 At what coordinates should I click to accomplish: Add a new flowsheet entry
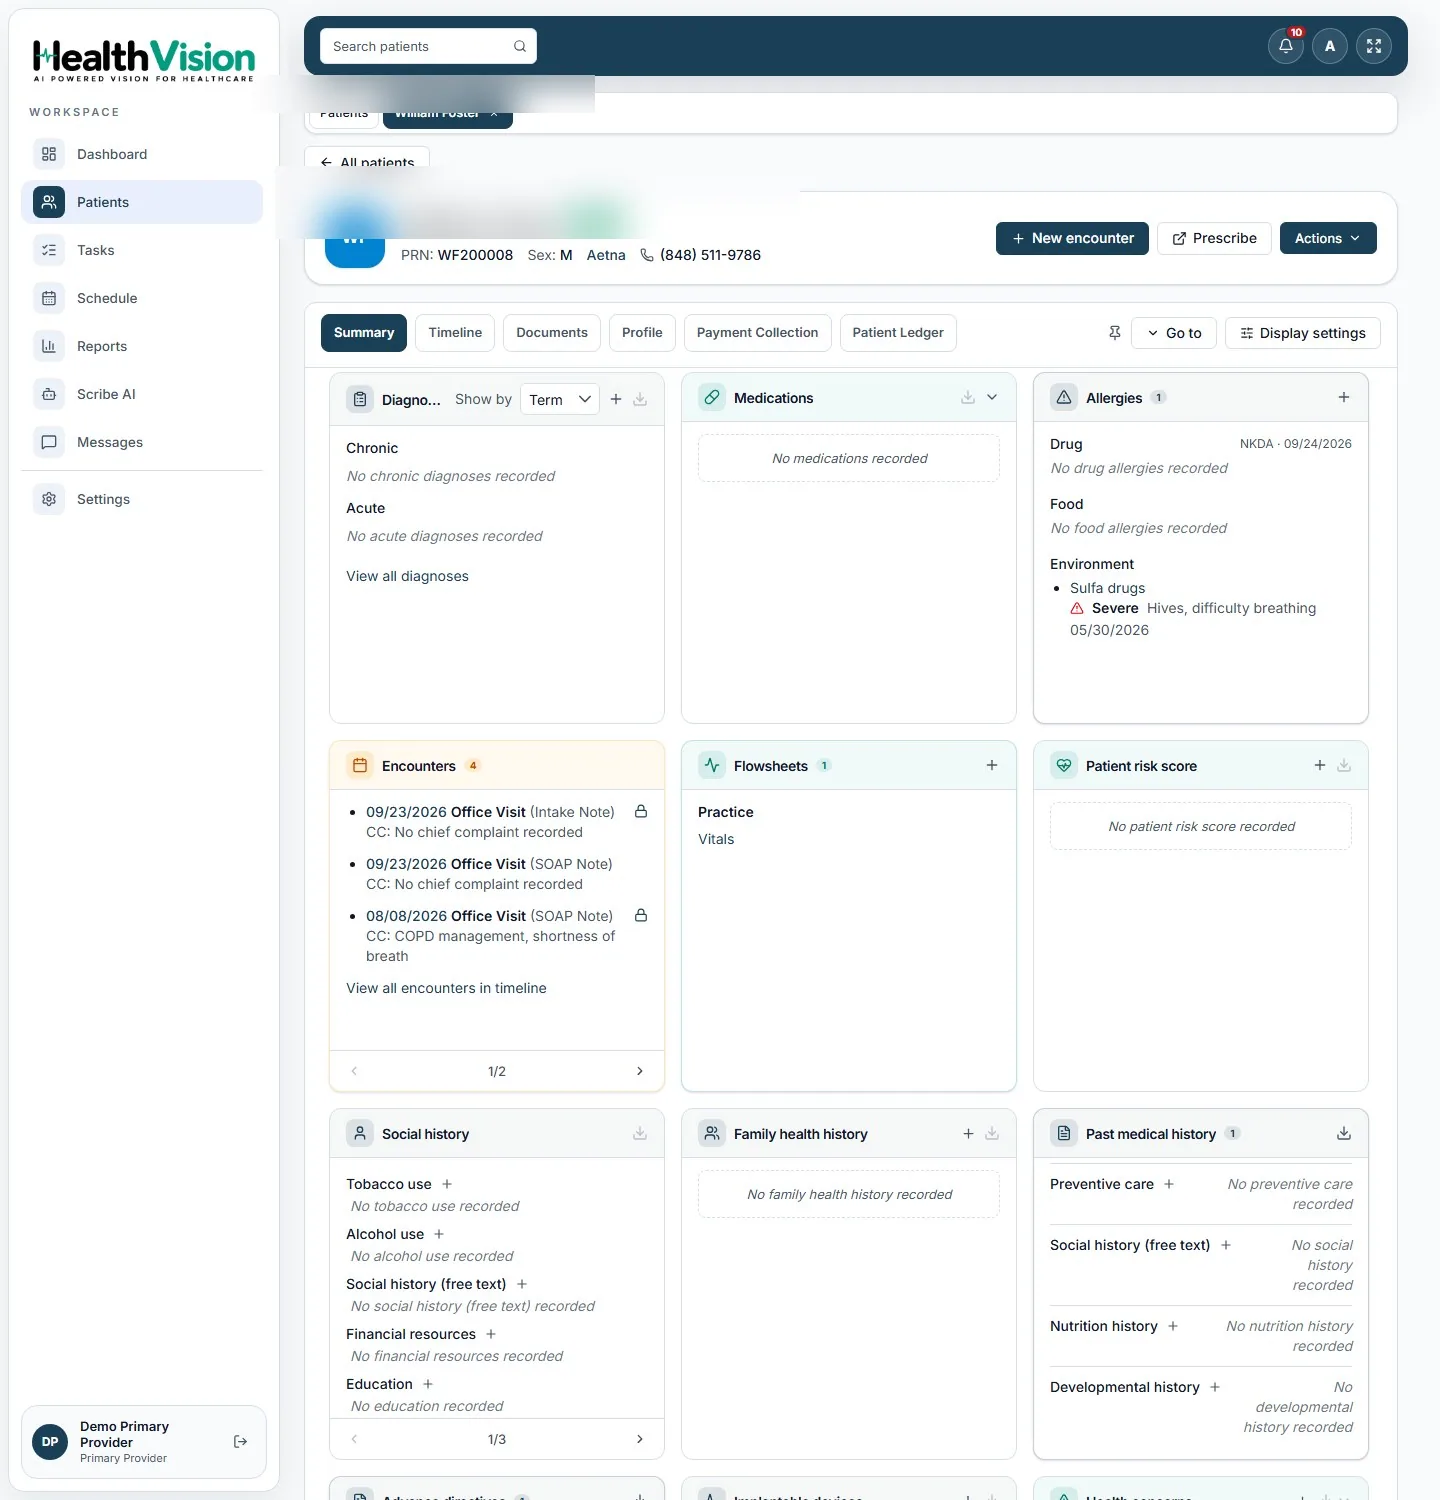[992, 765]
